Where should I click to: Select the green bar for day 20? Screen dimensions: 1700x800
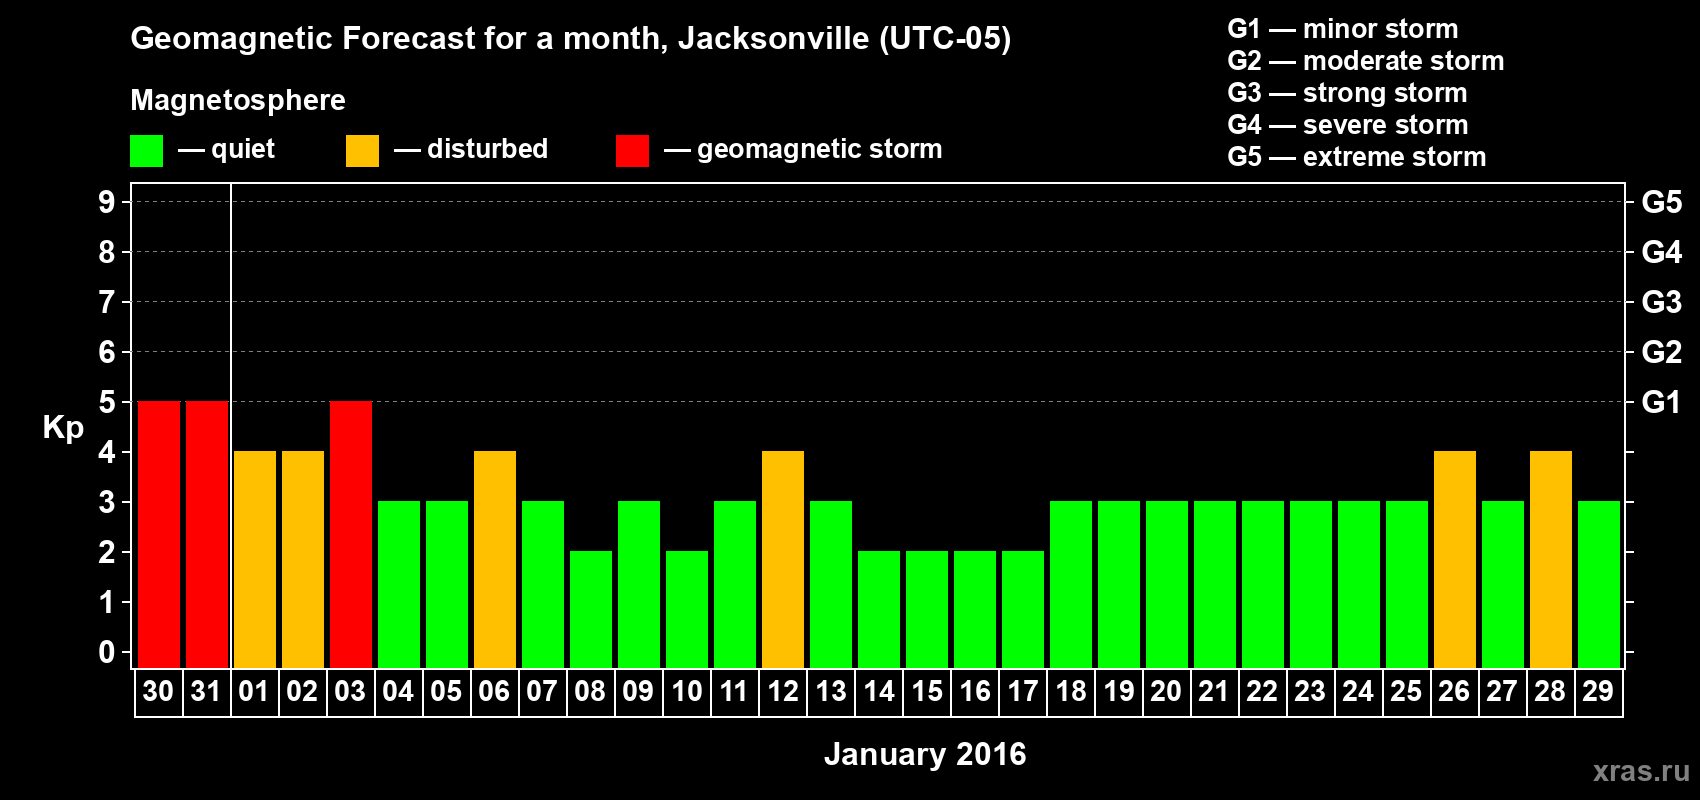1167,585
